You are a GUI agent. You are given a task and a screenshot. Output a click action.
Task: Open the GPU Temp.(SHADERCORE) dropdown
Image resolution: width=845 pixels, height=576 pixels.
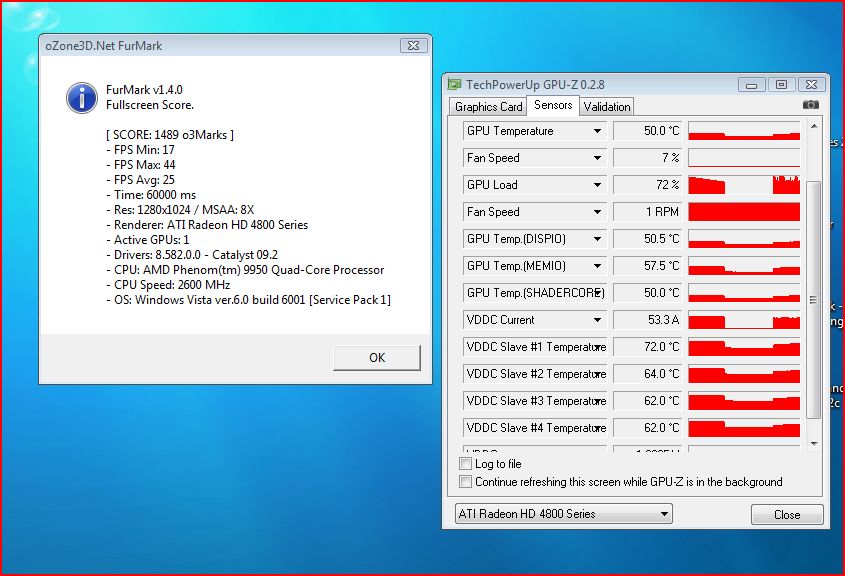tap(597, 293)
